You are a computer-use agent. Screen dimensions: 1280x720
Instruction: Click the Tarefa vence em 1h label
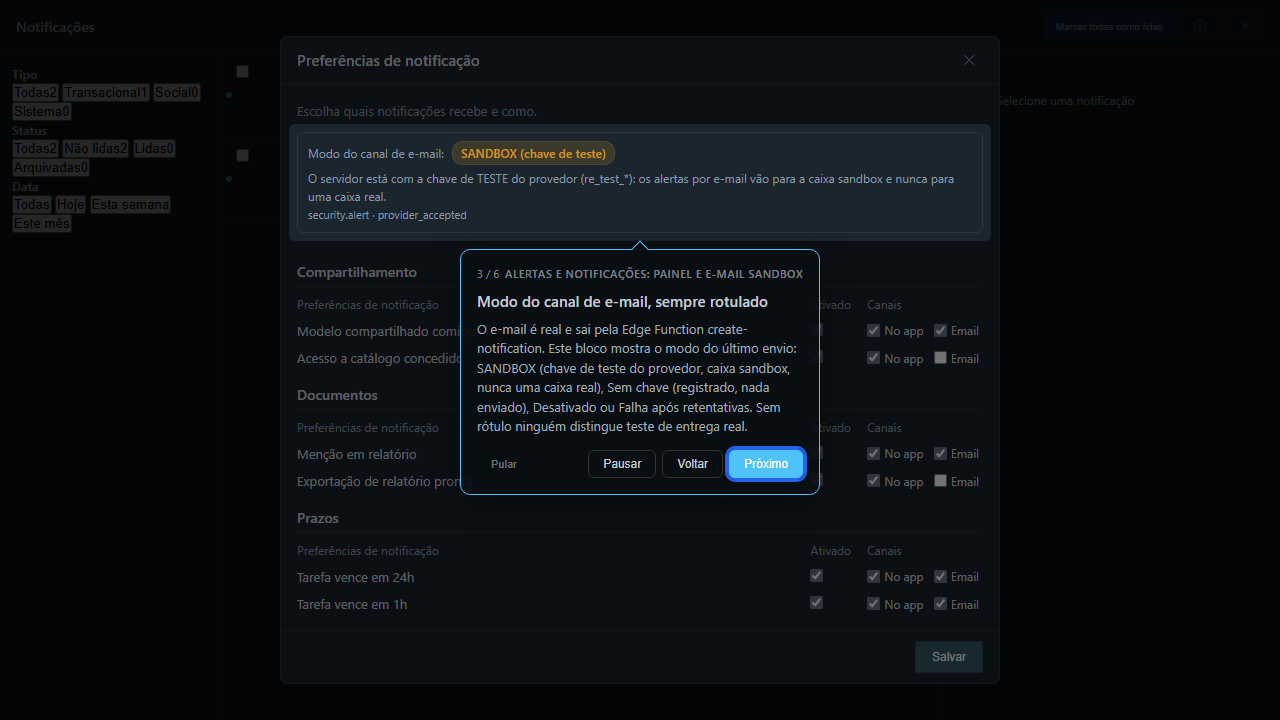coord(352,604)
